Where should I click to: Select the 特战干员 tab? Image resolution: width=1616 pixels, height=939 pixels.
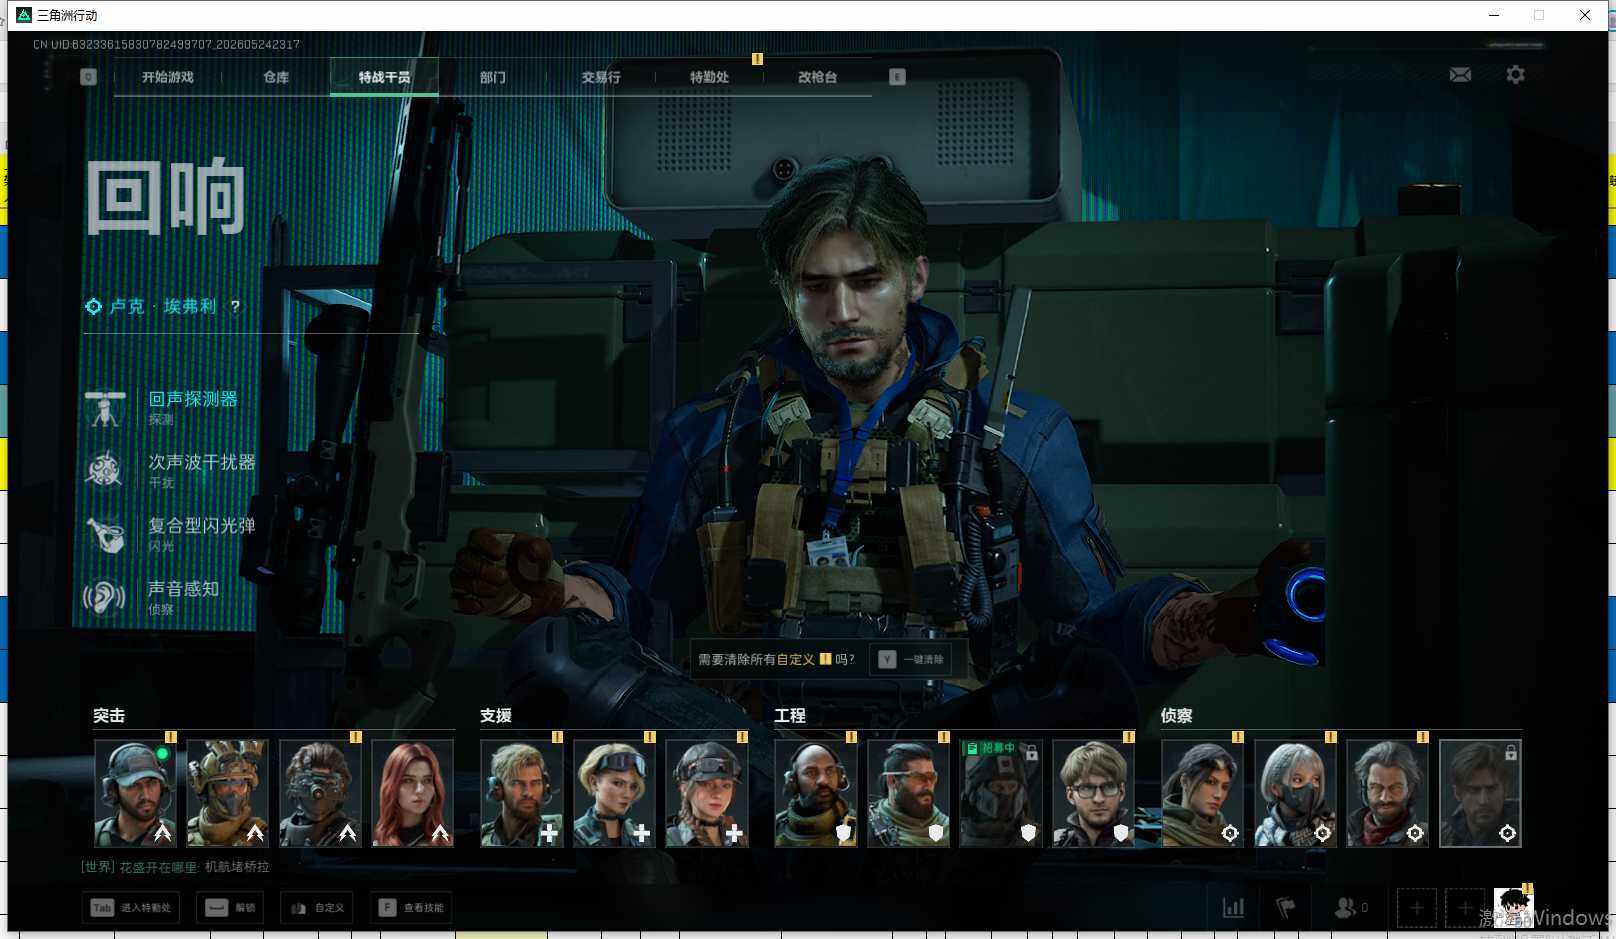click(x=384, y=77)
